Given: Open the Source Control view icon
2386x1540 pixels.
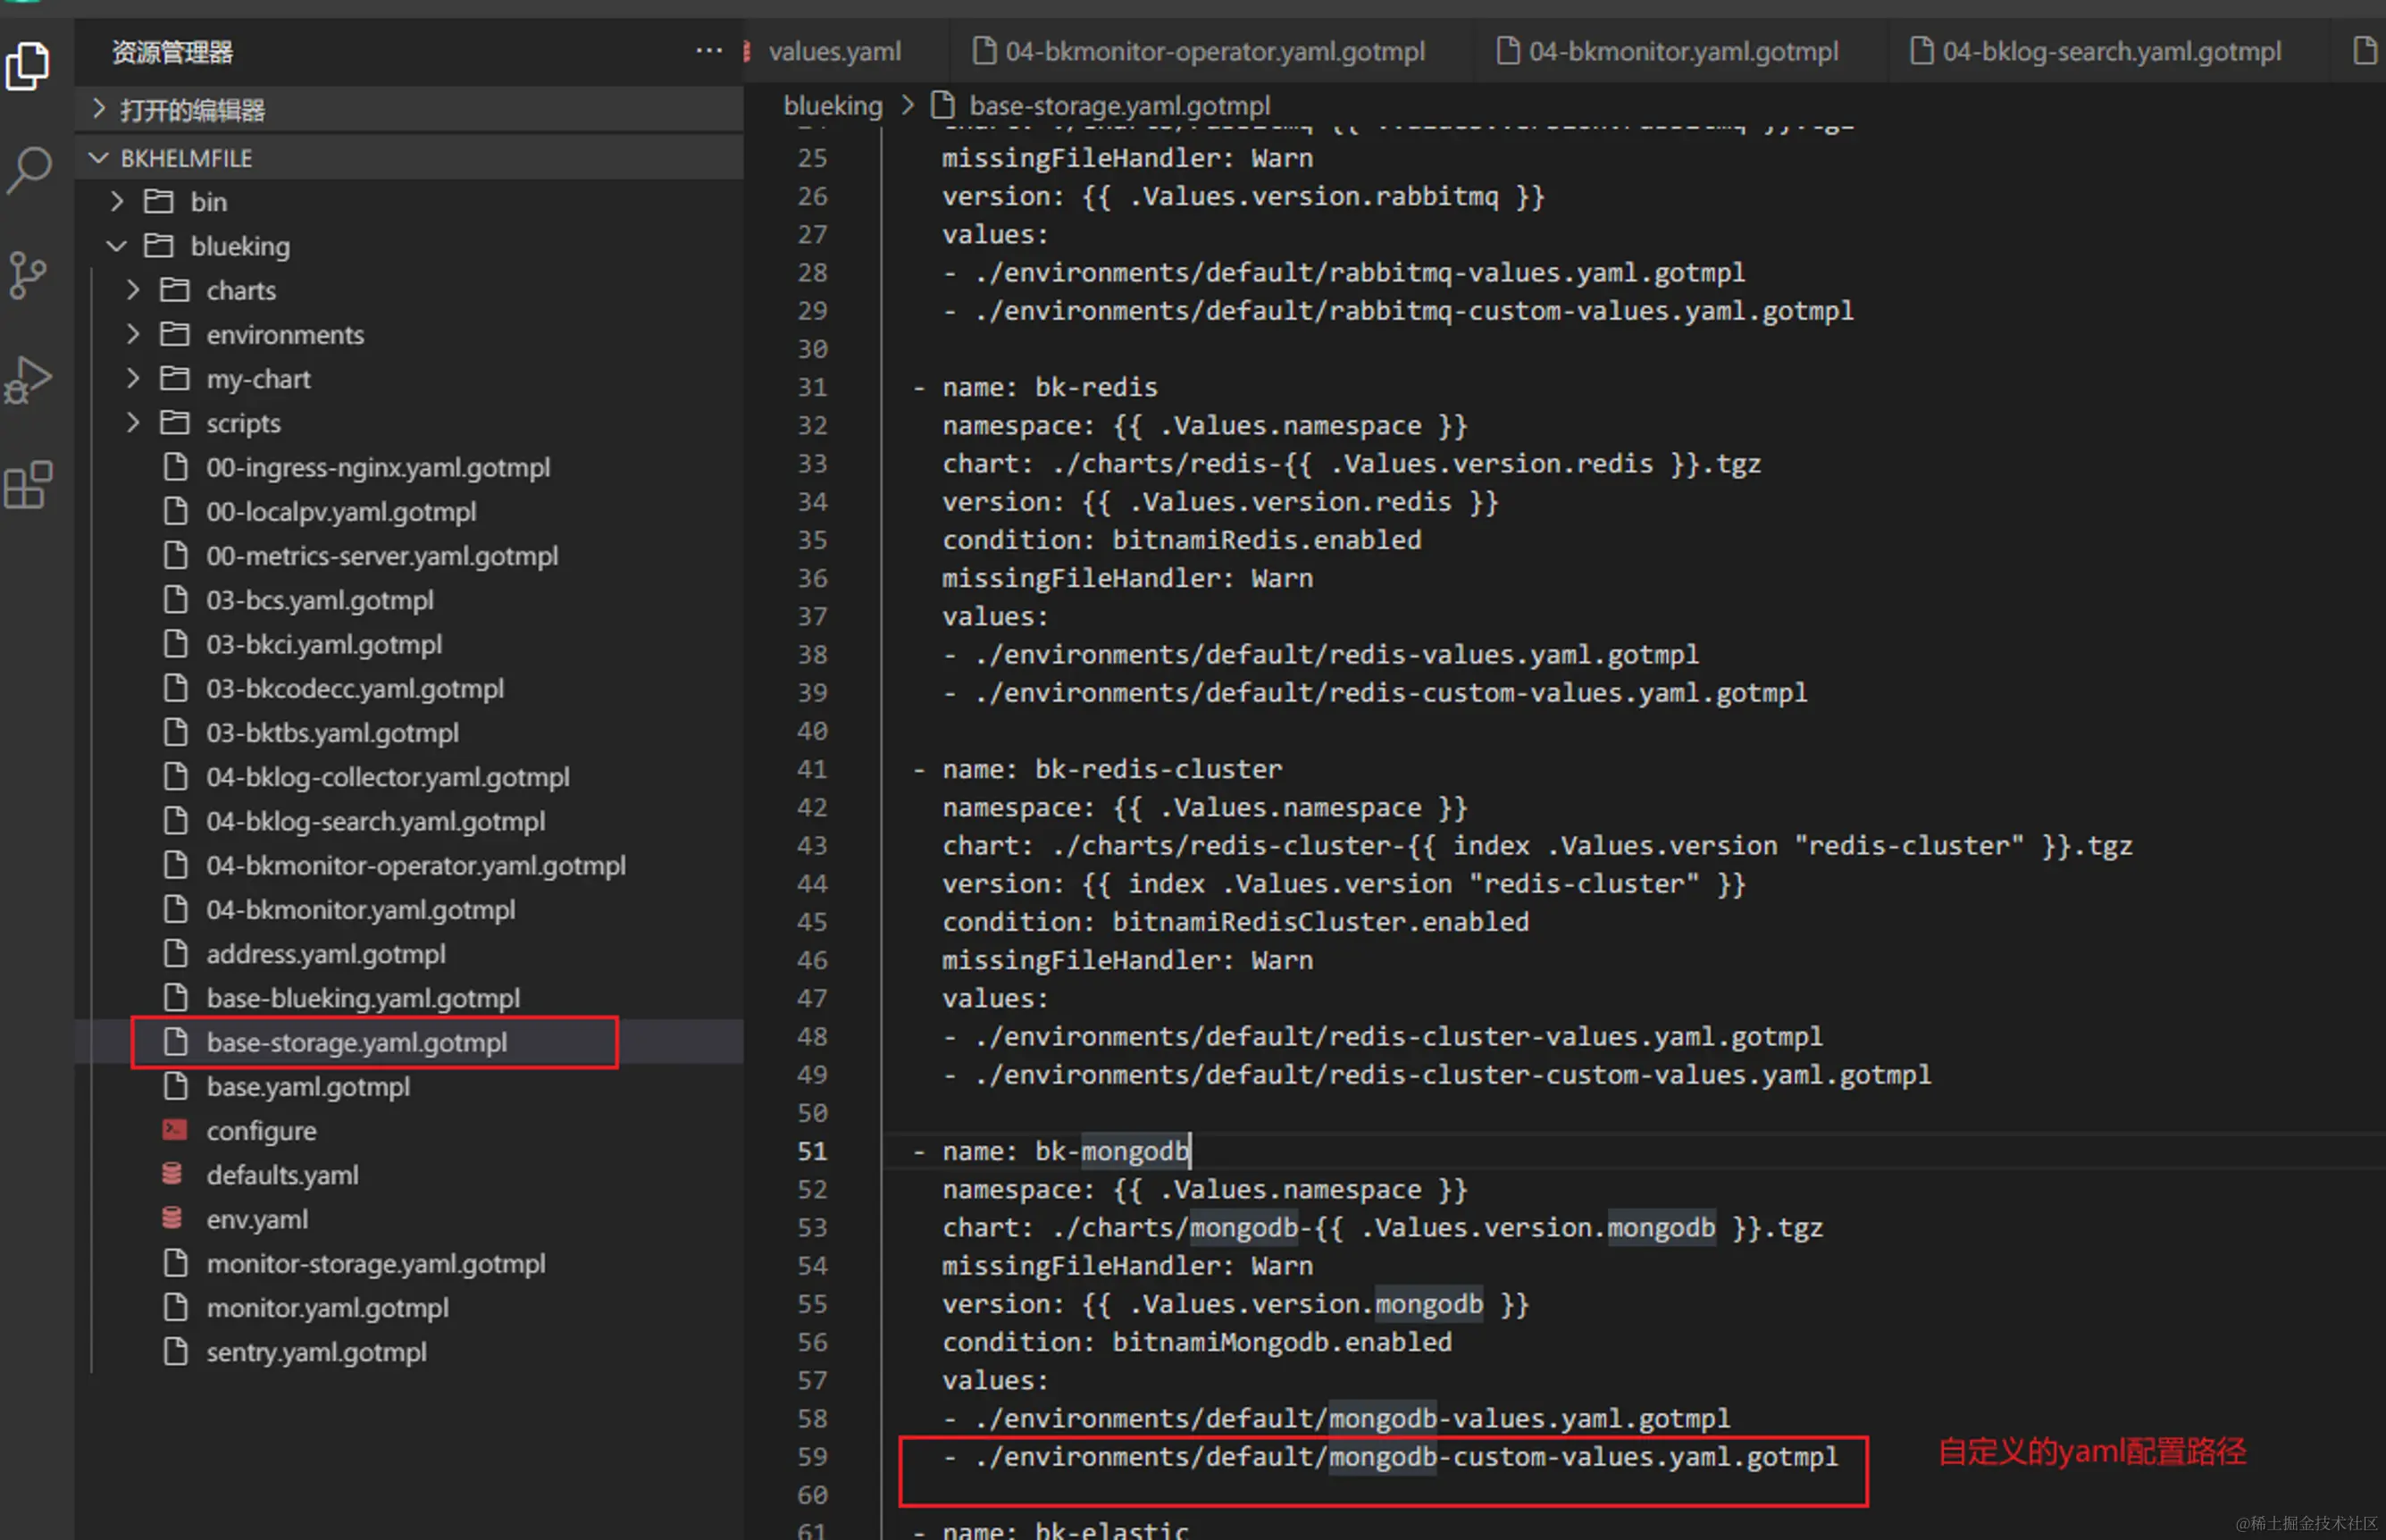Looking at the screenshot, I should 28,275.
